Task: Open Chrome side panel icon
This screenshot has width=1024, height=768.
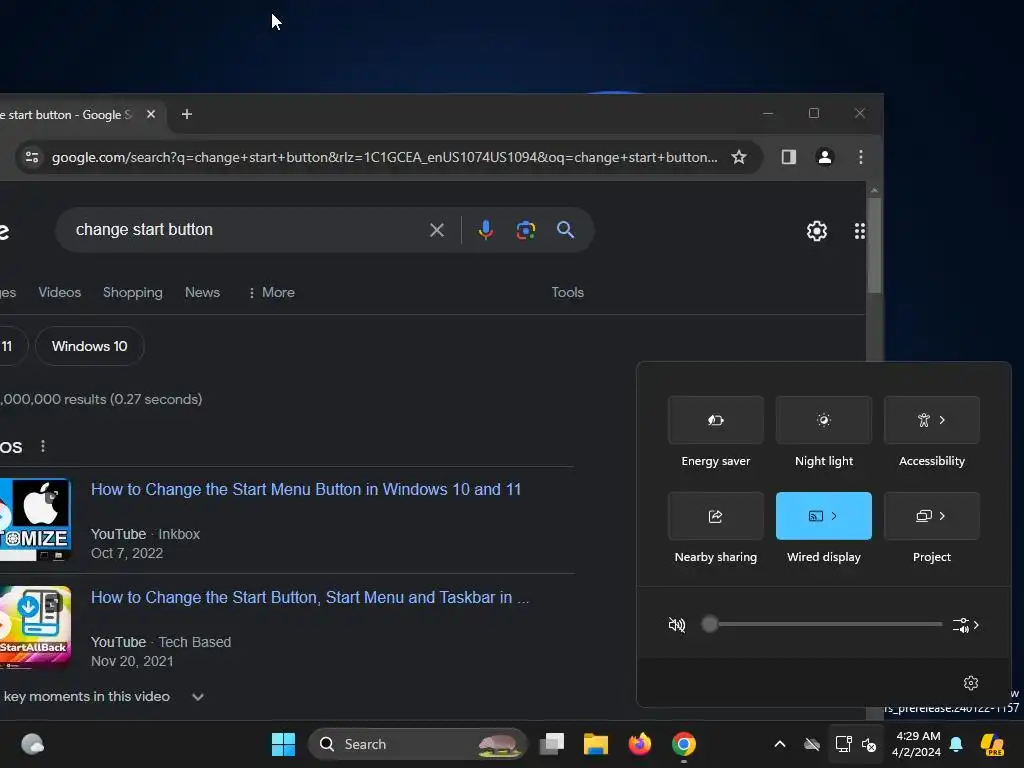Action: 788,157
